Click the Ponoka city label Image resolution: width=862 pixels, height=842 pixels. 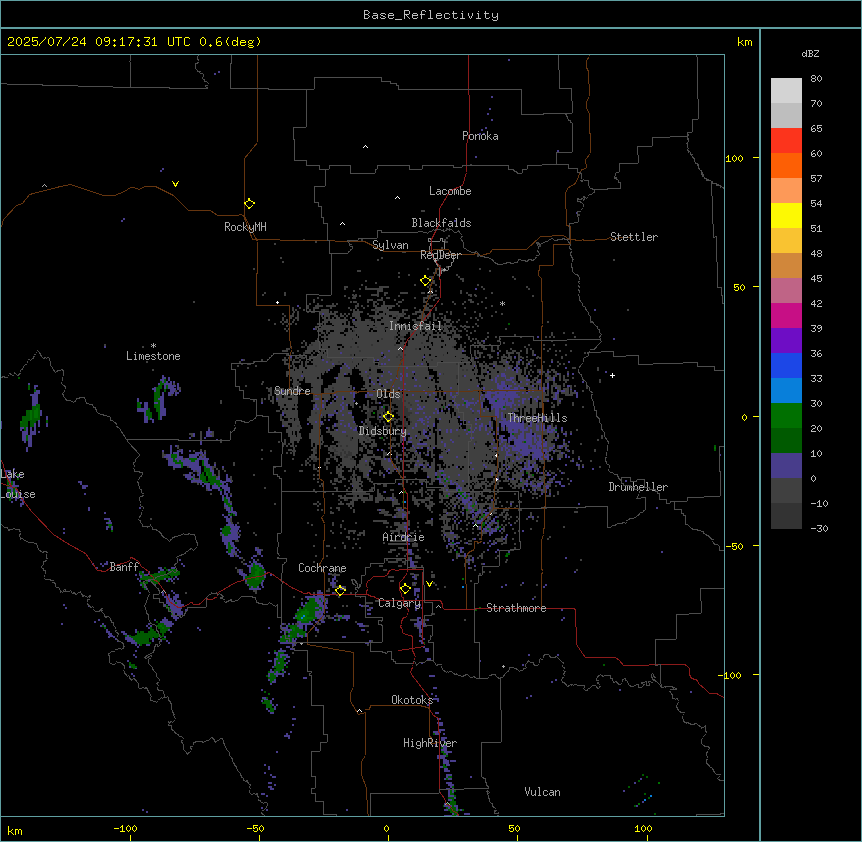tap(480, 136)
